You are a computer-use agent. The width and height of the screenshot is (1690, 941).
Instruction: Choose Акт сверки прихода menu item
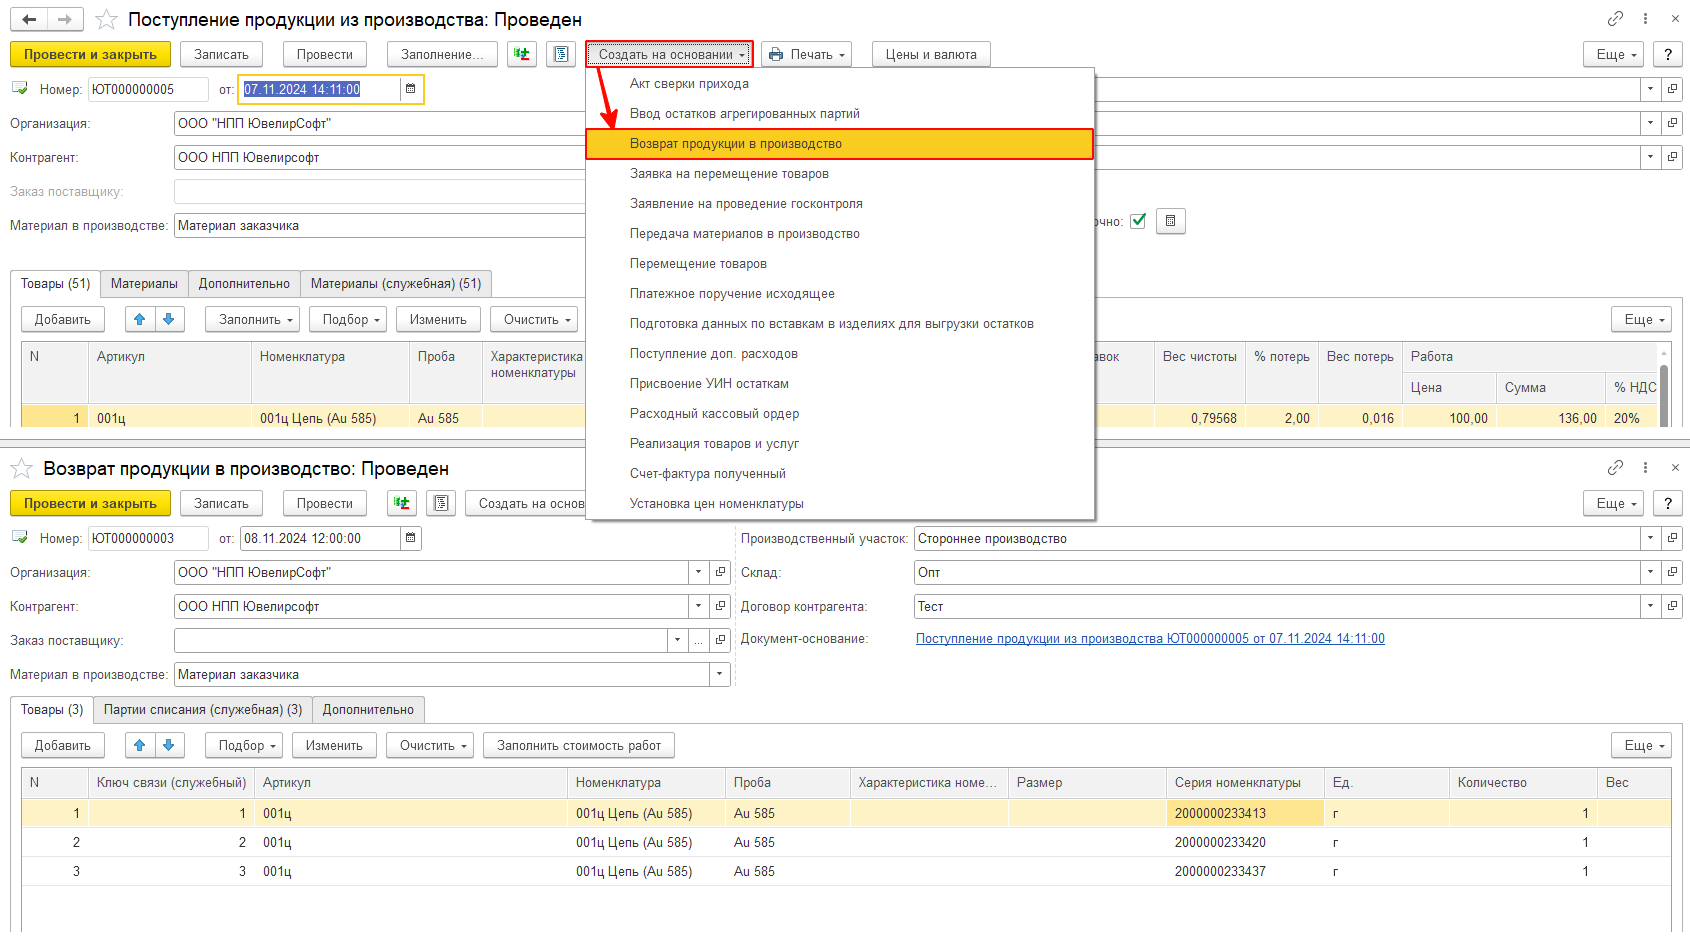click(839, 84)
